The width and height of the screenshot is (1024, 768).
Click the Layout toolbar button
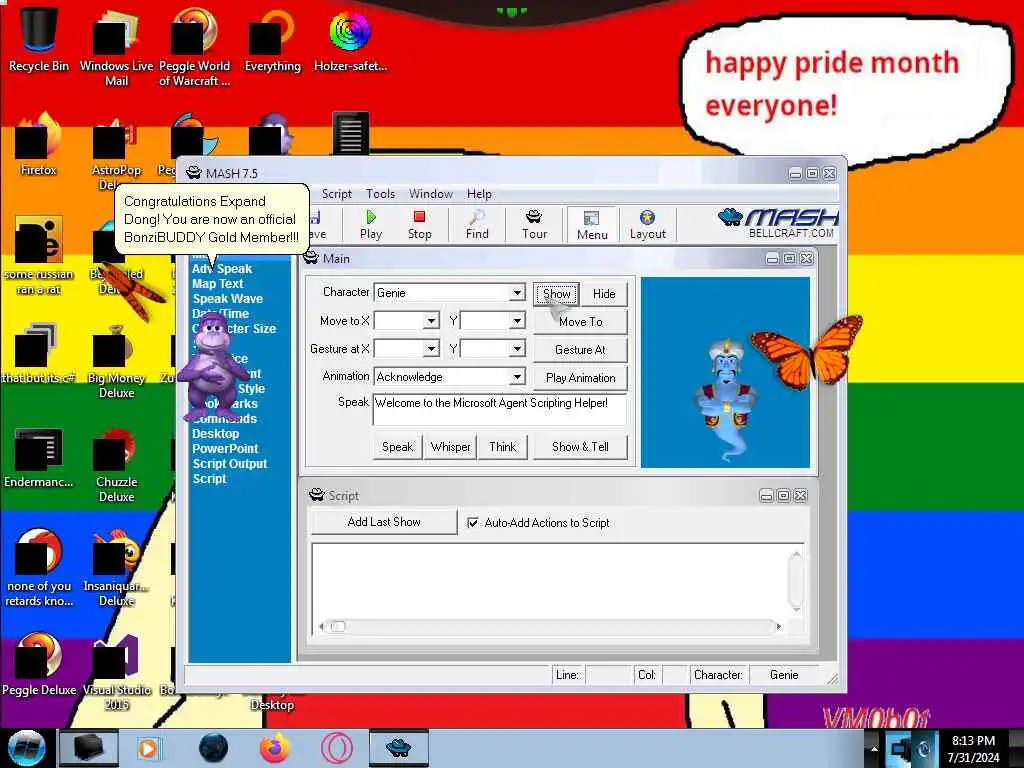(648, 225)
